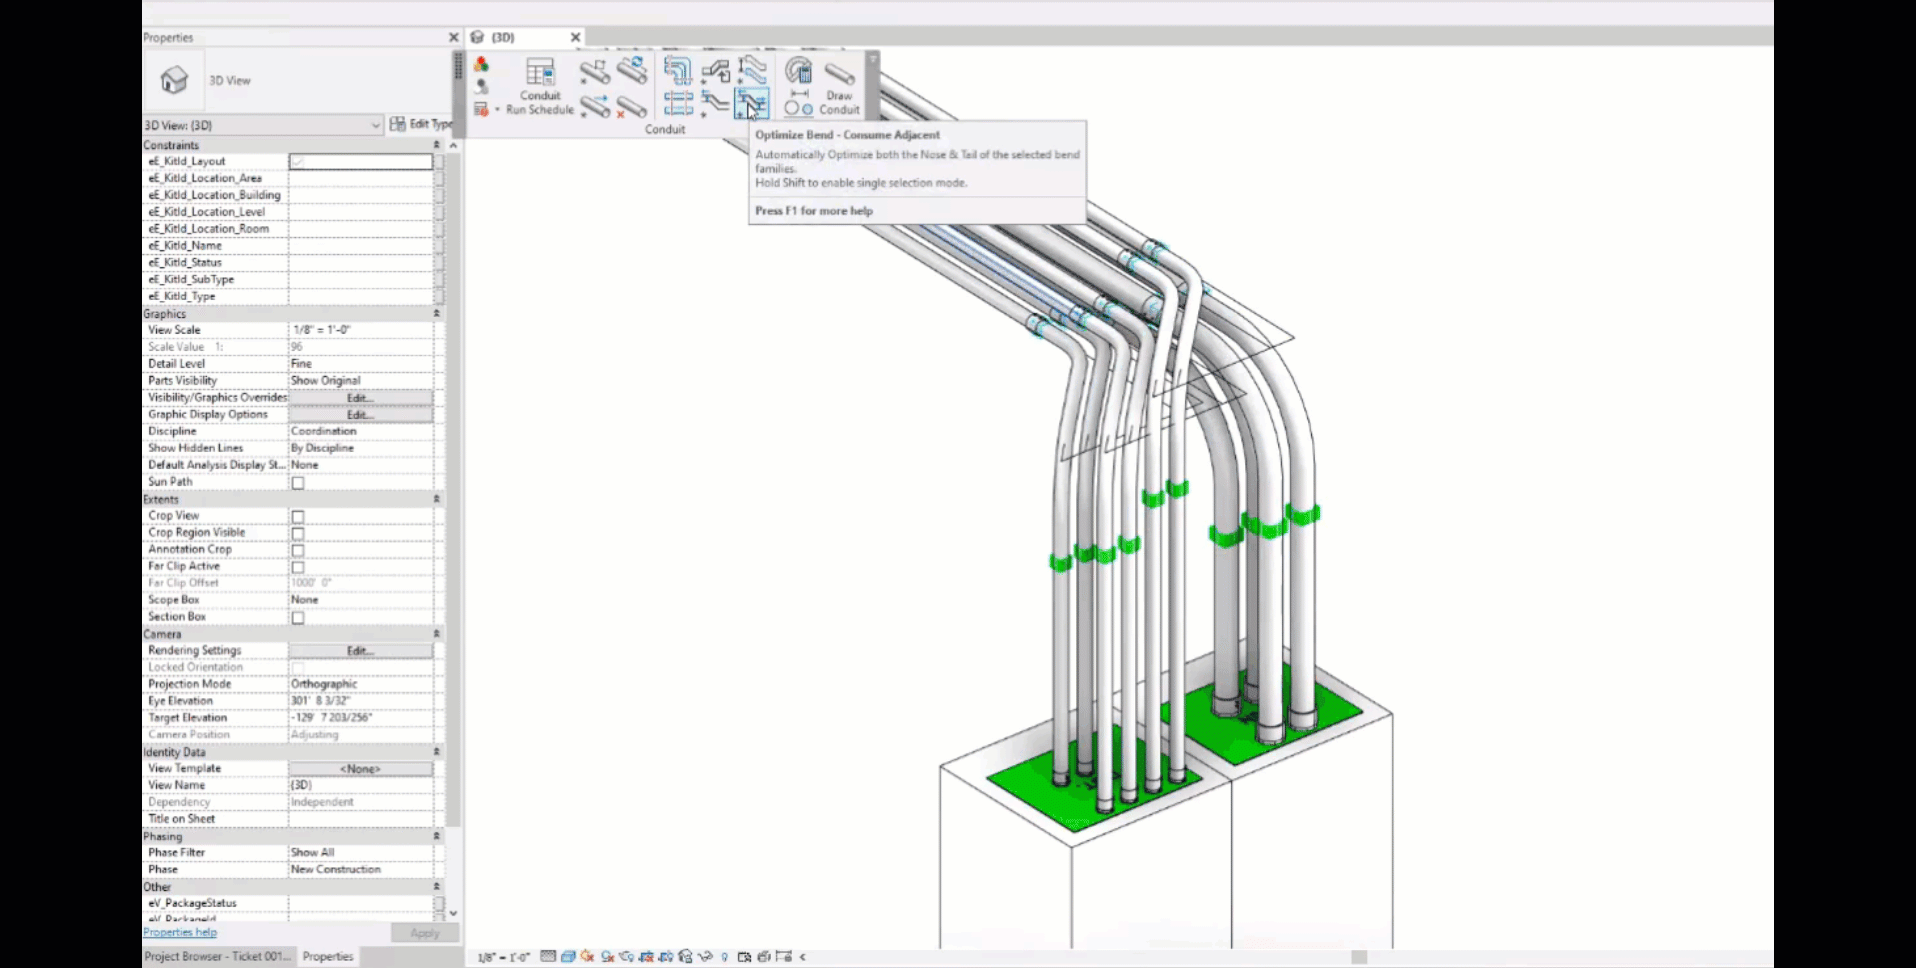The width and height of the screenshot is (1916, 968).
Task: Click the optimize bend icon left of highlighted one
Action: point(715,103)
